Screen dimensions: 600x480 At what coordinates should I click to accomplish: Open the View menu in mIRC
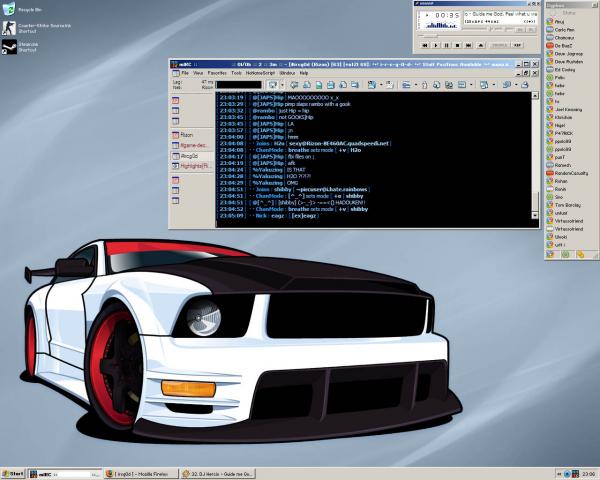pyautogui.click(x=198, y=73)
